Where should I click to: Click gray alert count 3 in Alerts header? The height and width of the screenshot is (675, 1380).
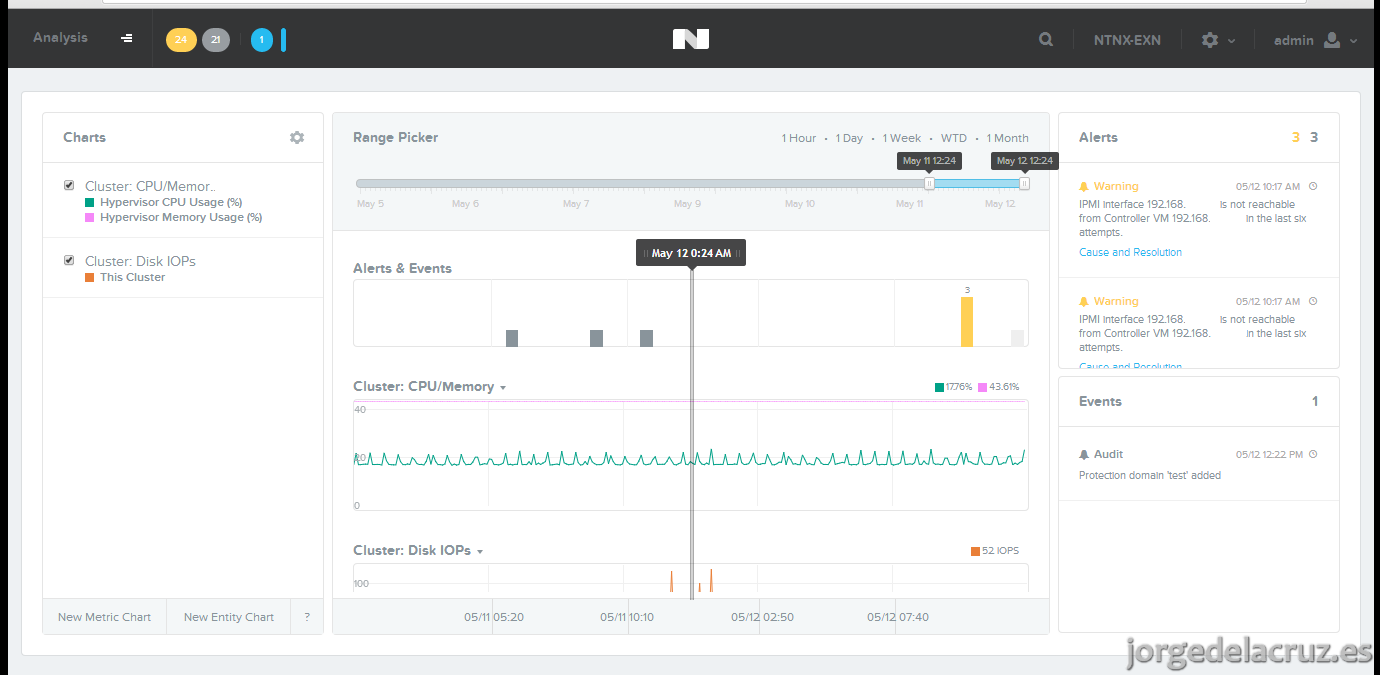pos(1314,137)
